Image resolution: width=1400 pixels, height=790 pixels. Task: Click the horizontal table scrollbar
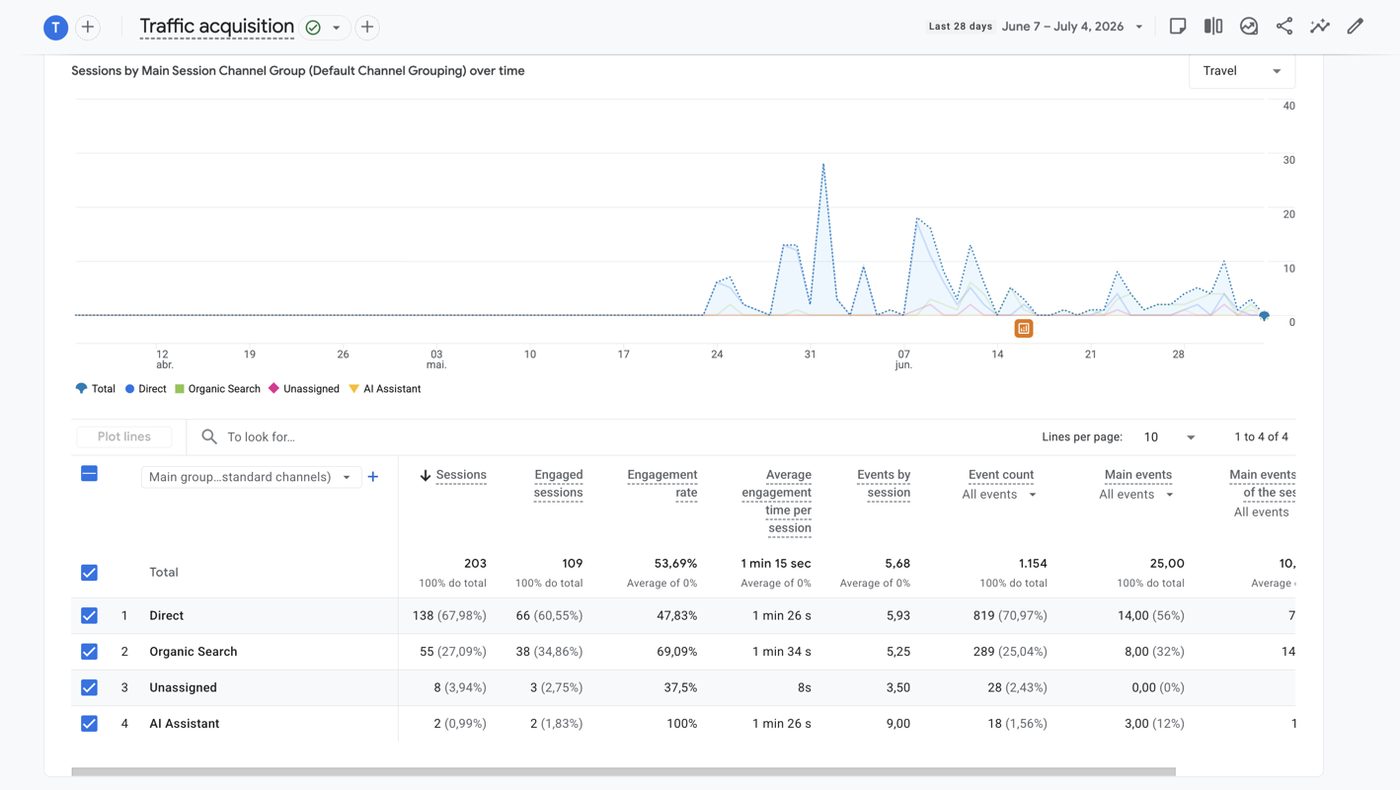tap(624, 772)
